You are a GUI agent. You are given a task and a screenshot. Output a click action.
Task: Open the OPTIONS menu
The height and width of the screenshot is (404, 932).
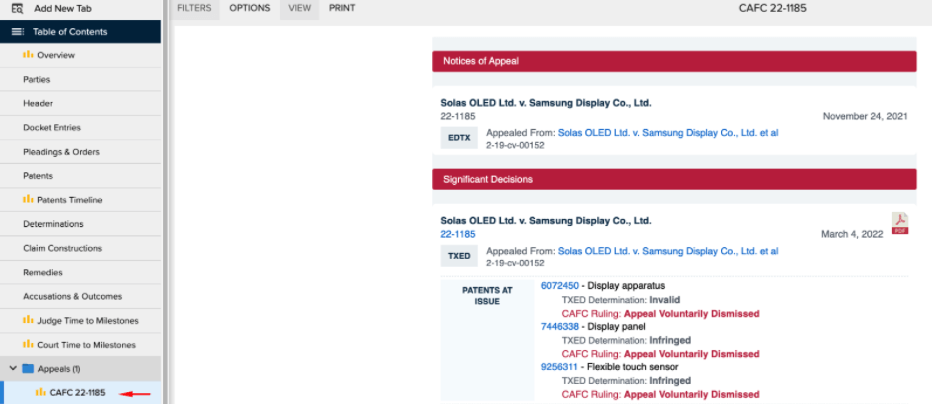tap(250, 8)
